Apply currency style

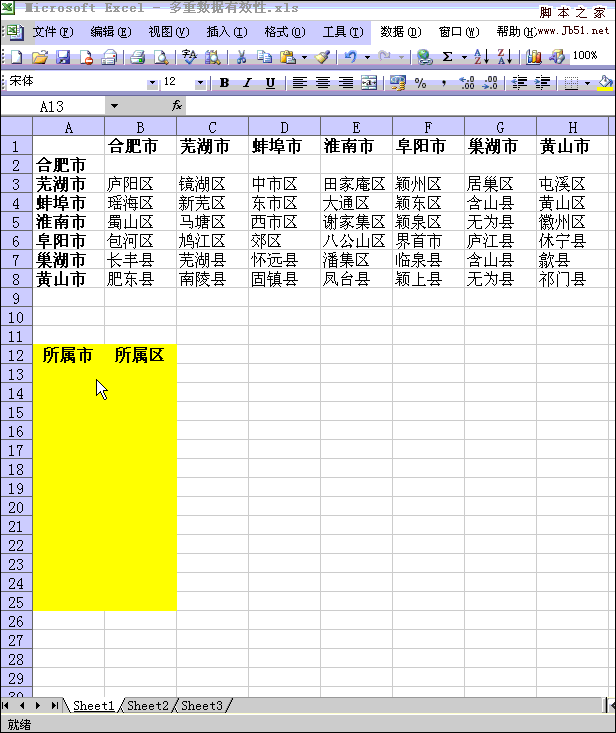tap(397, 83)
